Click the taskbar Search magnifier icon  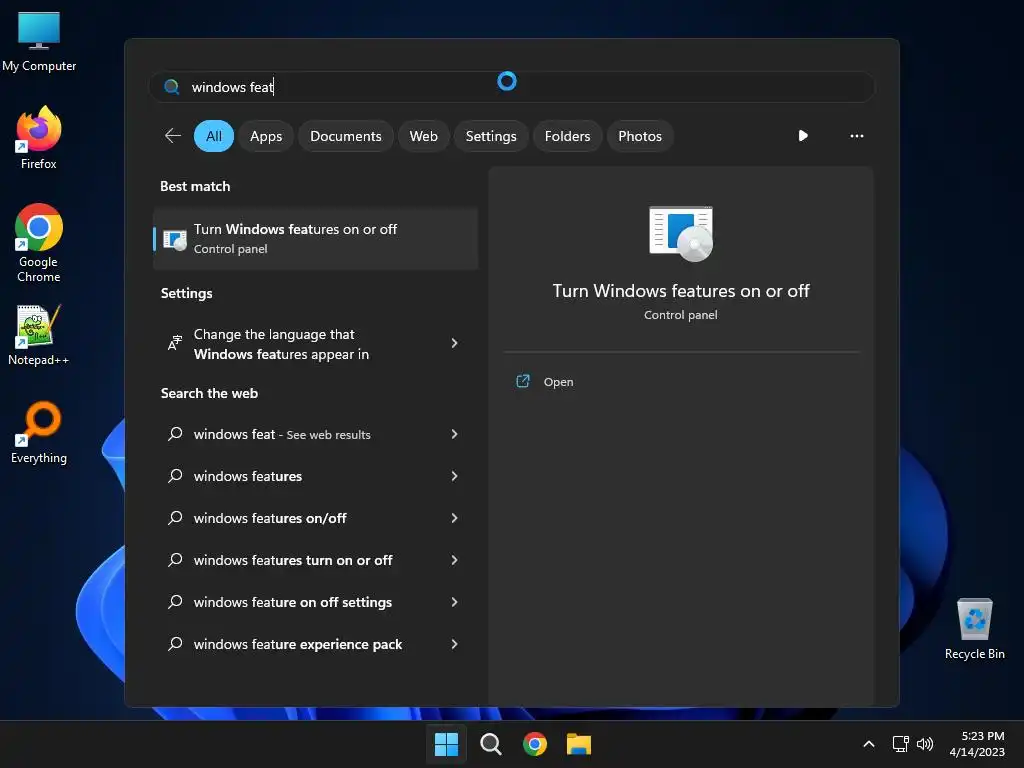[x=490, y=744]
